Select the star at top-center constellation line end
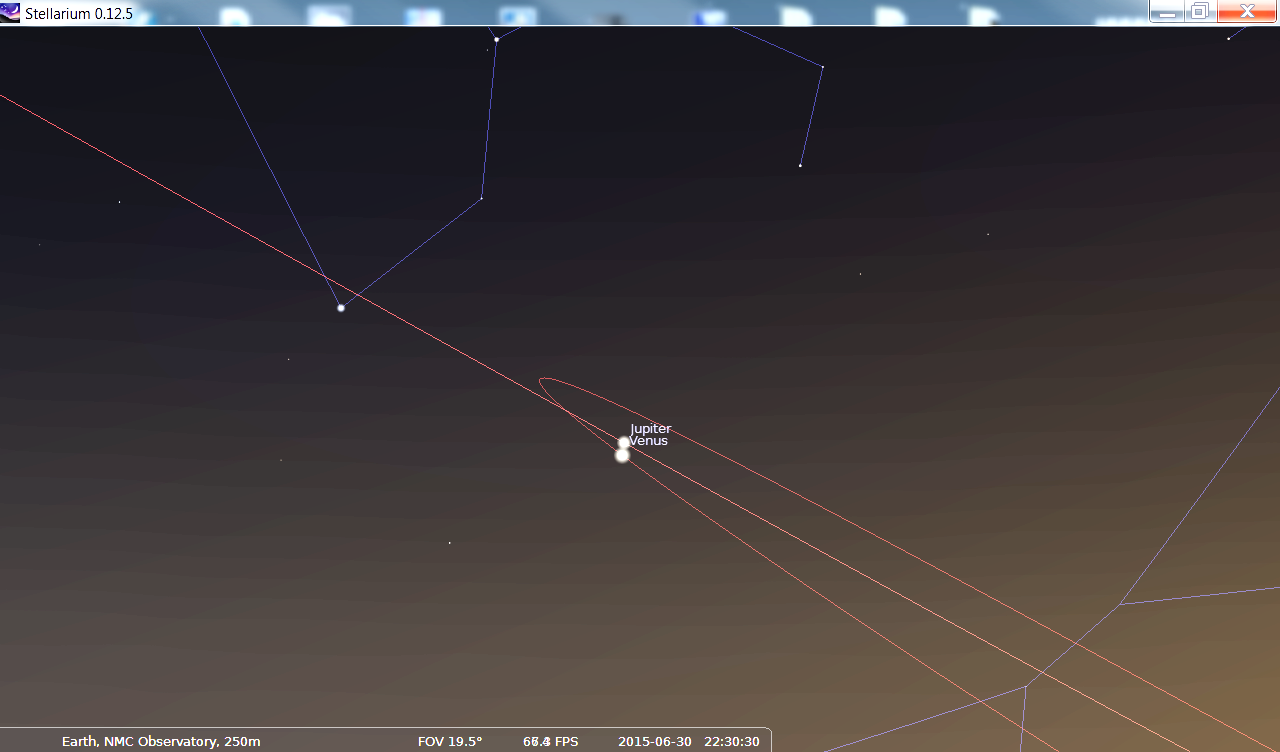The height and width of the screenshot is (752, 1280). (496, 40)
